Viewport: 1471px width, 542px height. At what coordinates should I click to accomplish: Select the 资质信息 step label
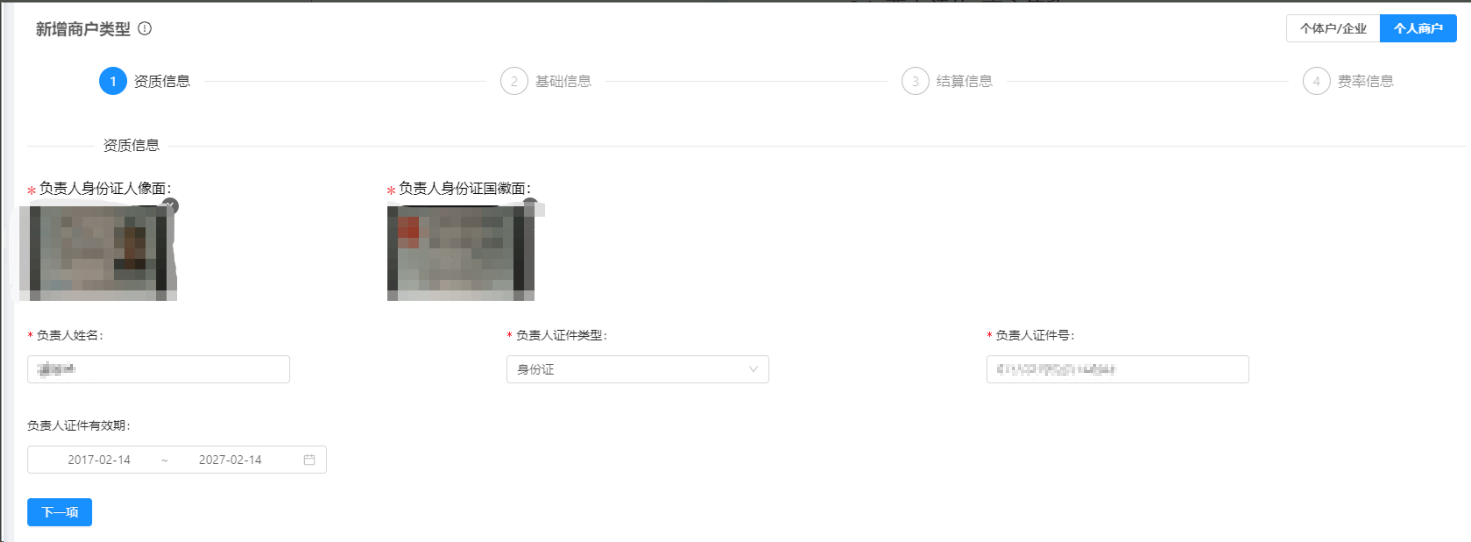point(162,81)
